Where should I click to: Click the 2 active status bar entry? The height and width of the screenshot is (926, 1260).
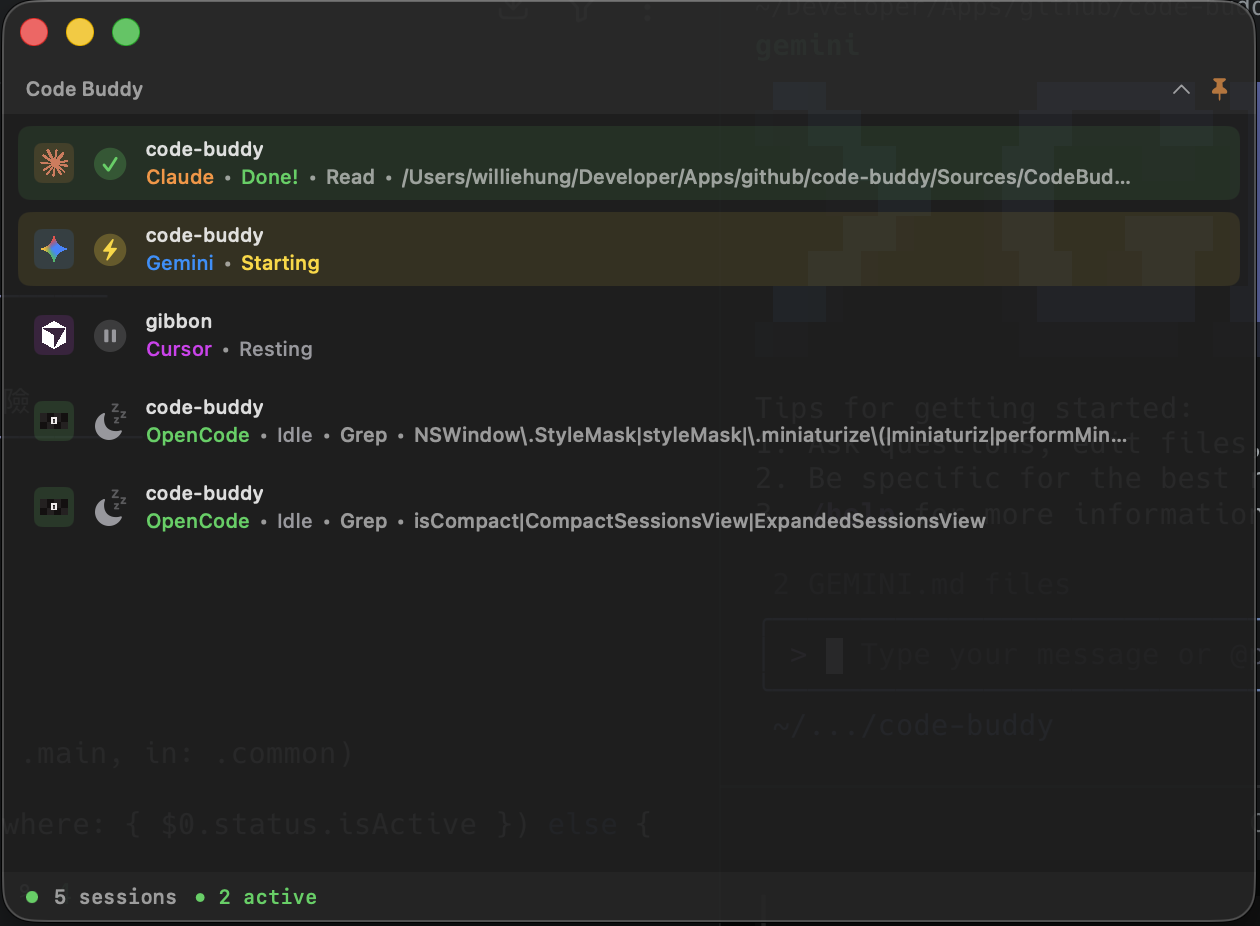268,897
